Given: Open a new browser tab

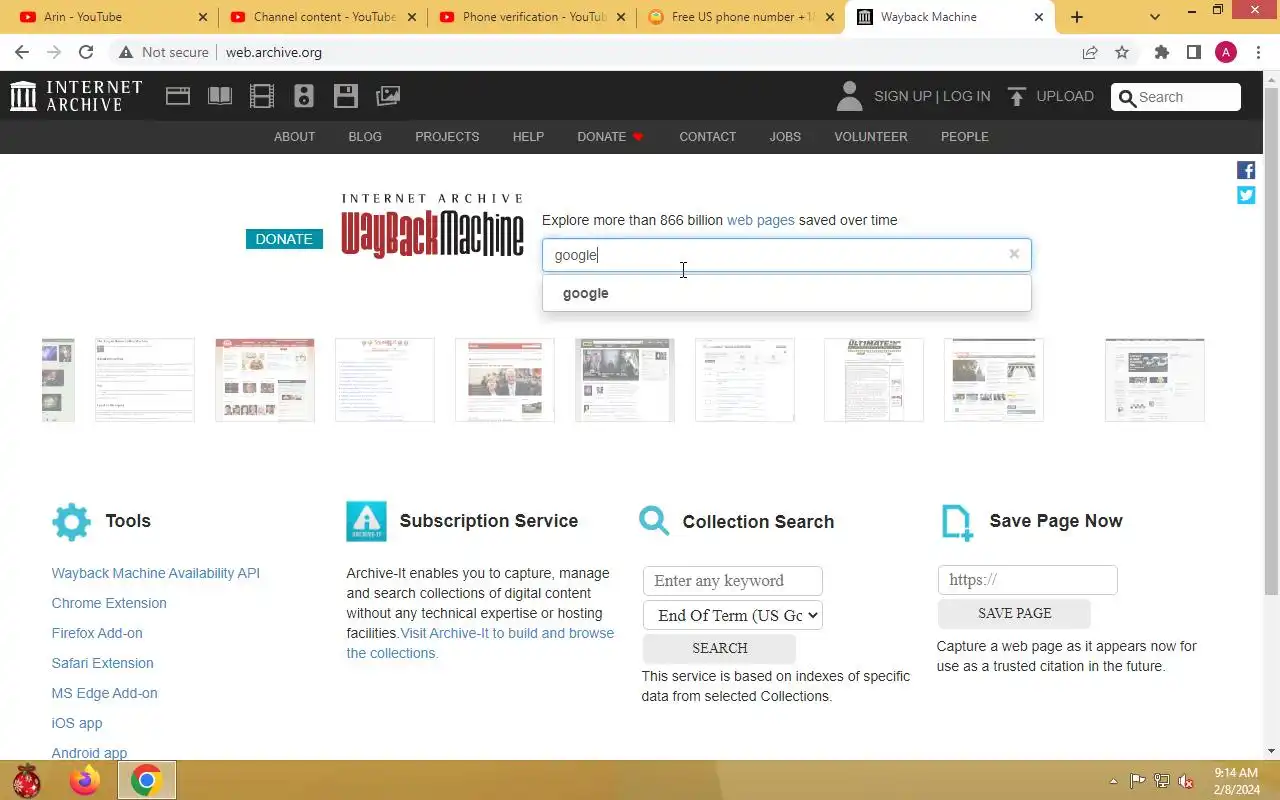Looking at the screenshot, I should tap(1077, 17).
